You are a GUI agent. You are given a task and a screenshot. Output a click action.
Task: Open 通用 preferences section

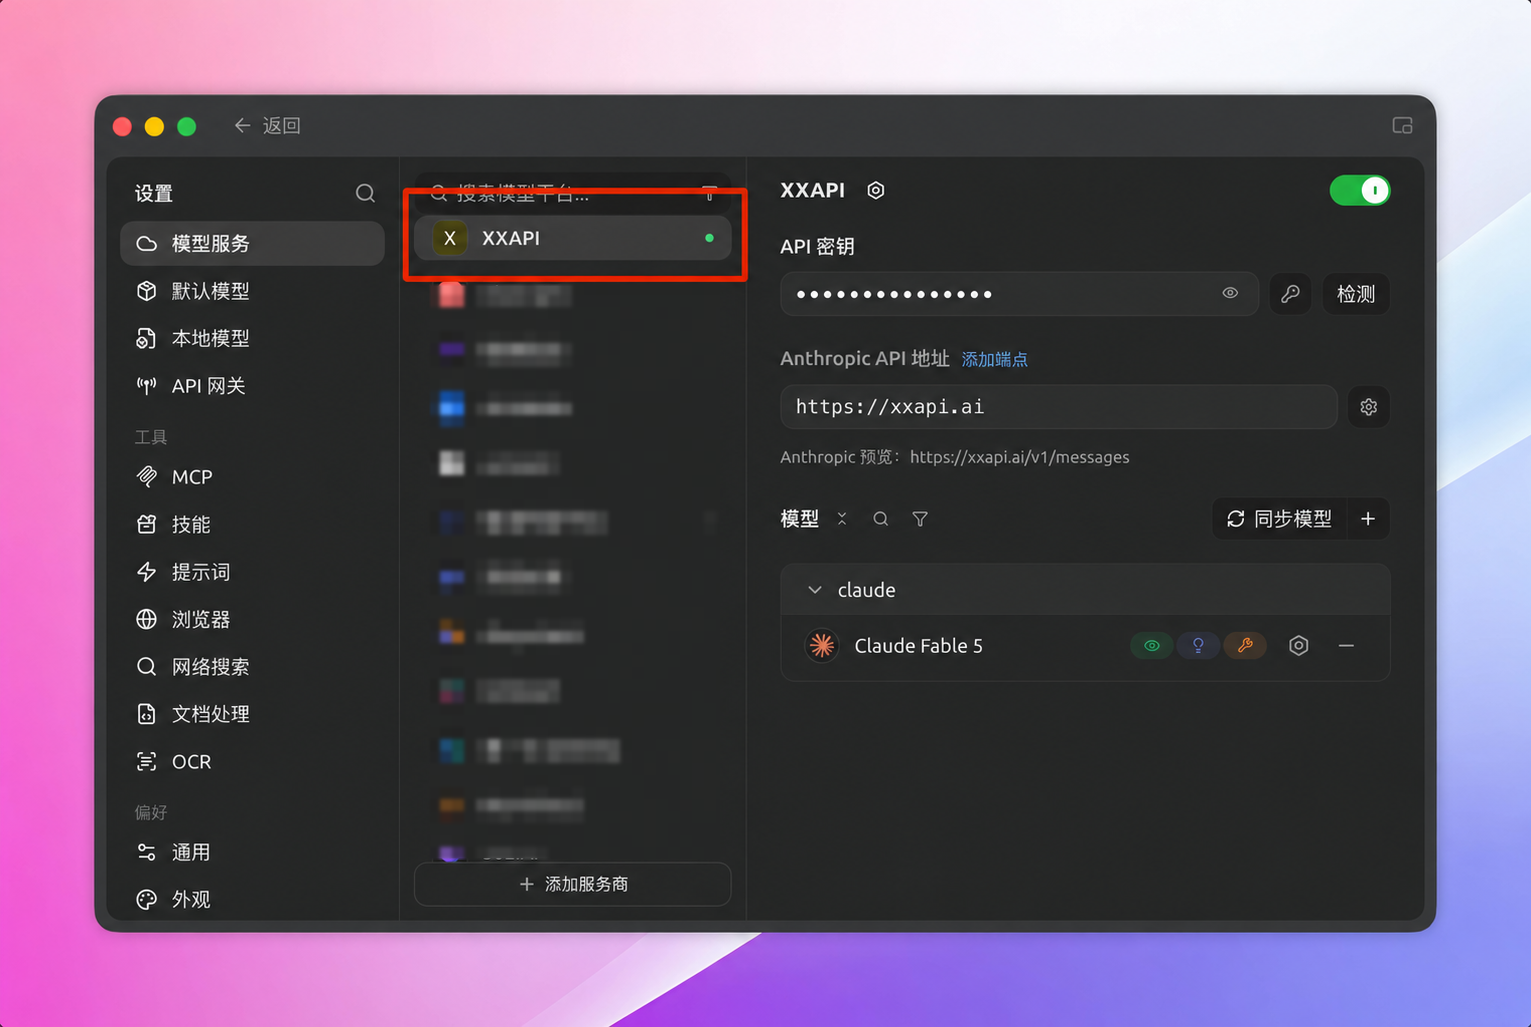click(252, 852)
